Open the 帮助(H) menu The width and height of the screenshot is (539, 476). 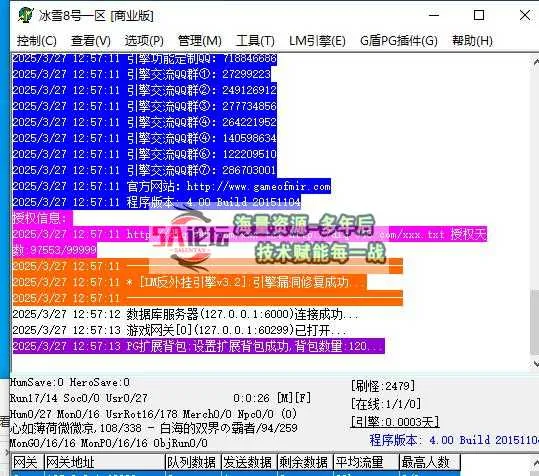[472, 41]
